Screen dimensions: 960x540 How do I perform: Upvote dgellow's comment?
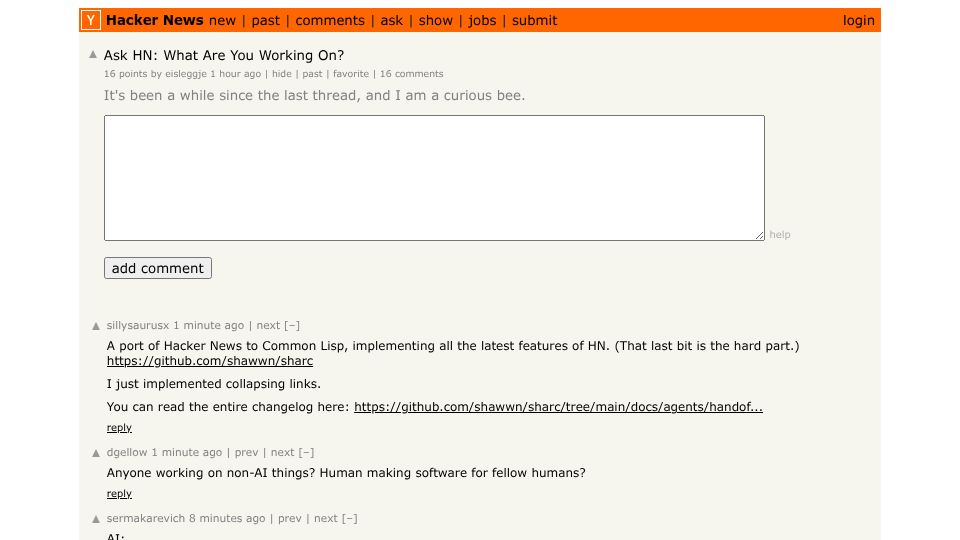96,453
